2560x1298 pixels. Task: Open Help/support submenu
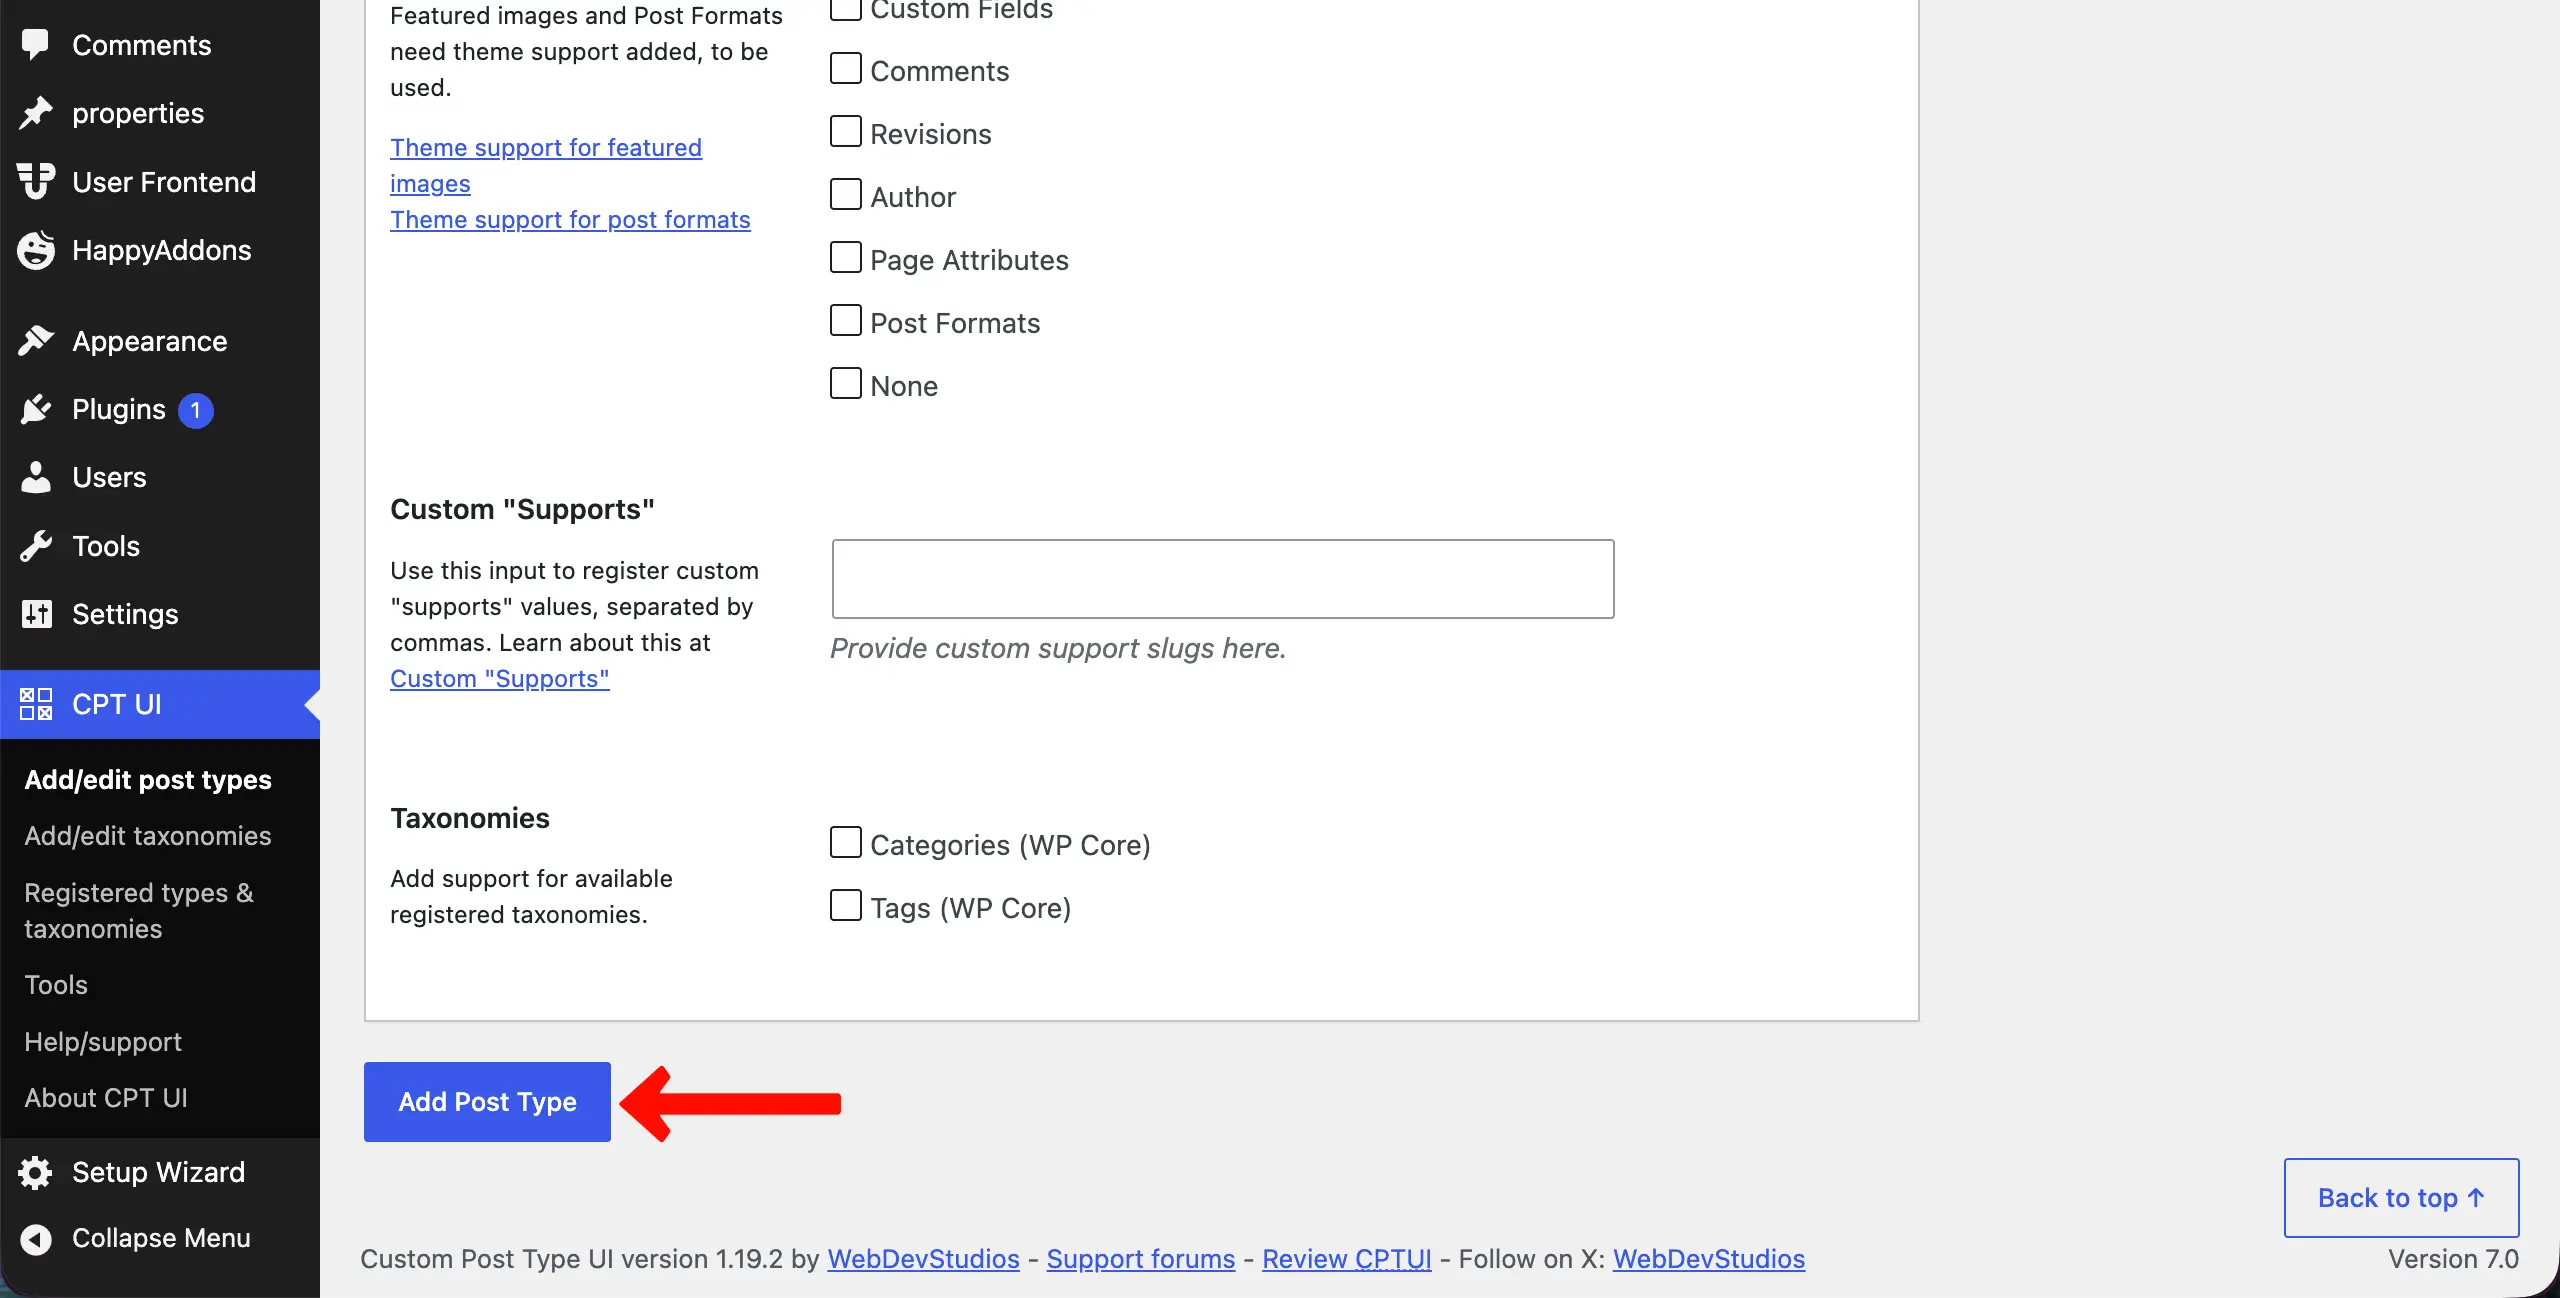pos(103,1042)
